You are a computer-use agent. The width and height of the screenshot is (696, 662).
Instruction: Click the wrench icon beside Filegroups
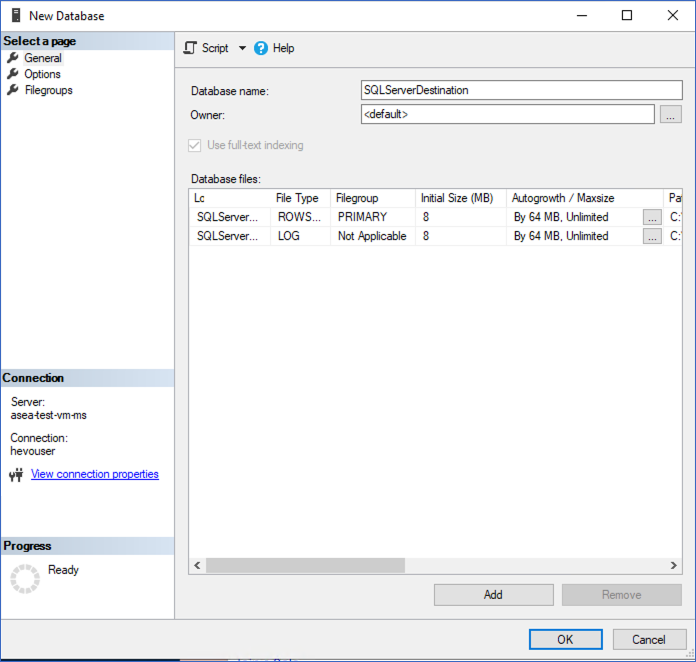(13, 90)
